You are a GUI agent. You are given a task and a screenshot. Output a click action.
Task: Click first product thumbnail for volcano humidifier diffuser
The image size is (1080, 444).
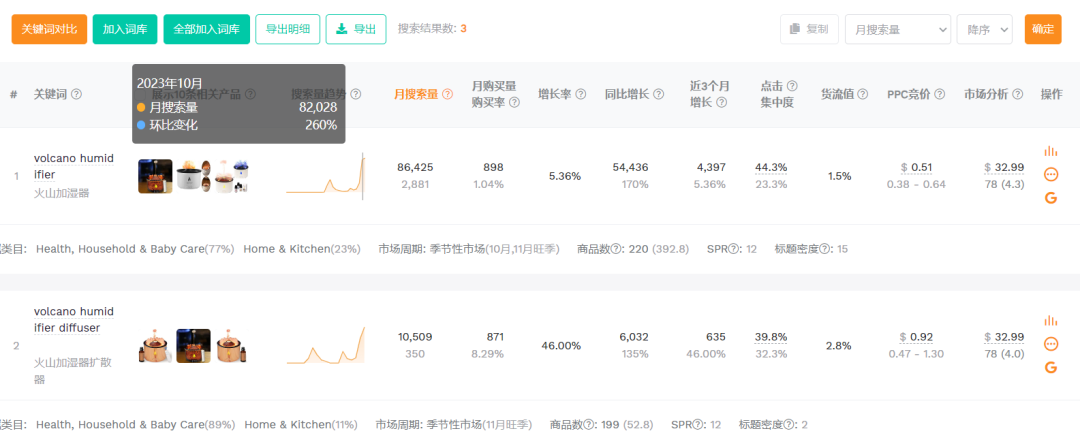(154, 346)
